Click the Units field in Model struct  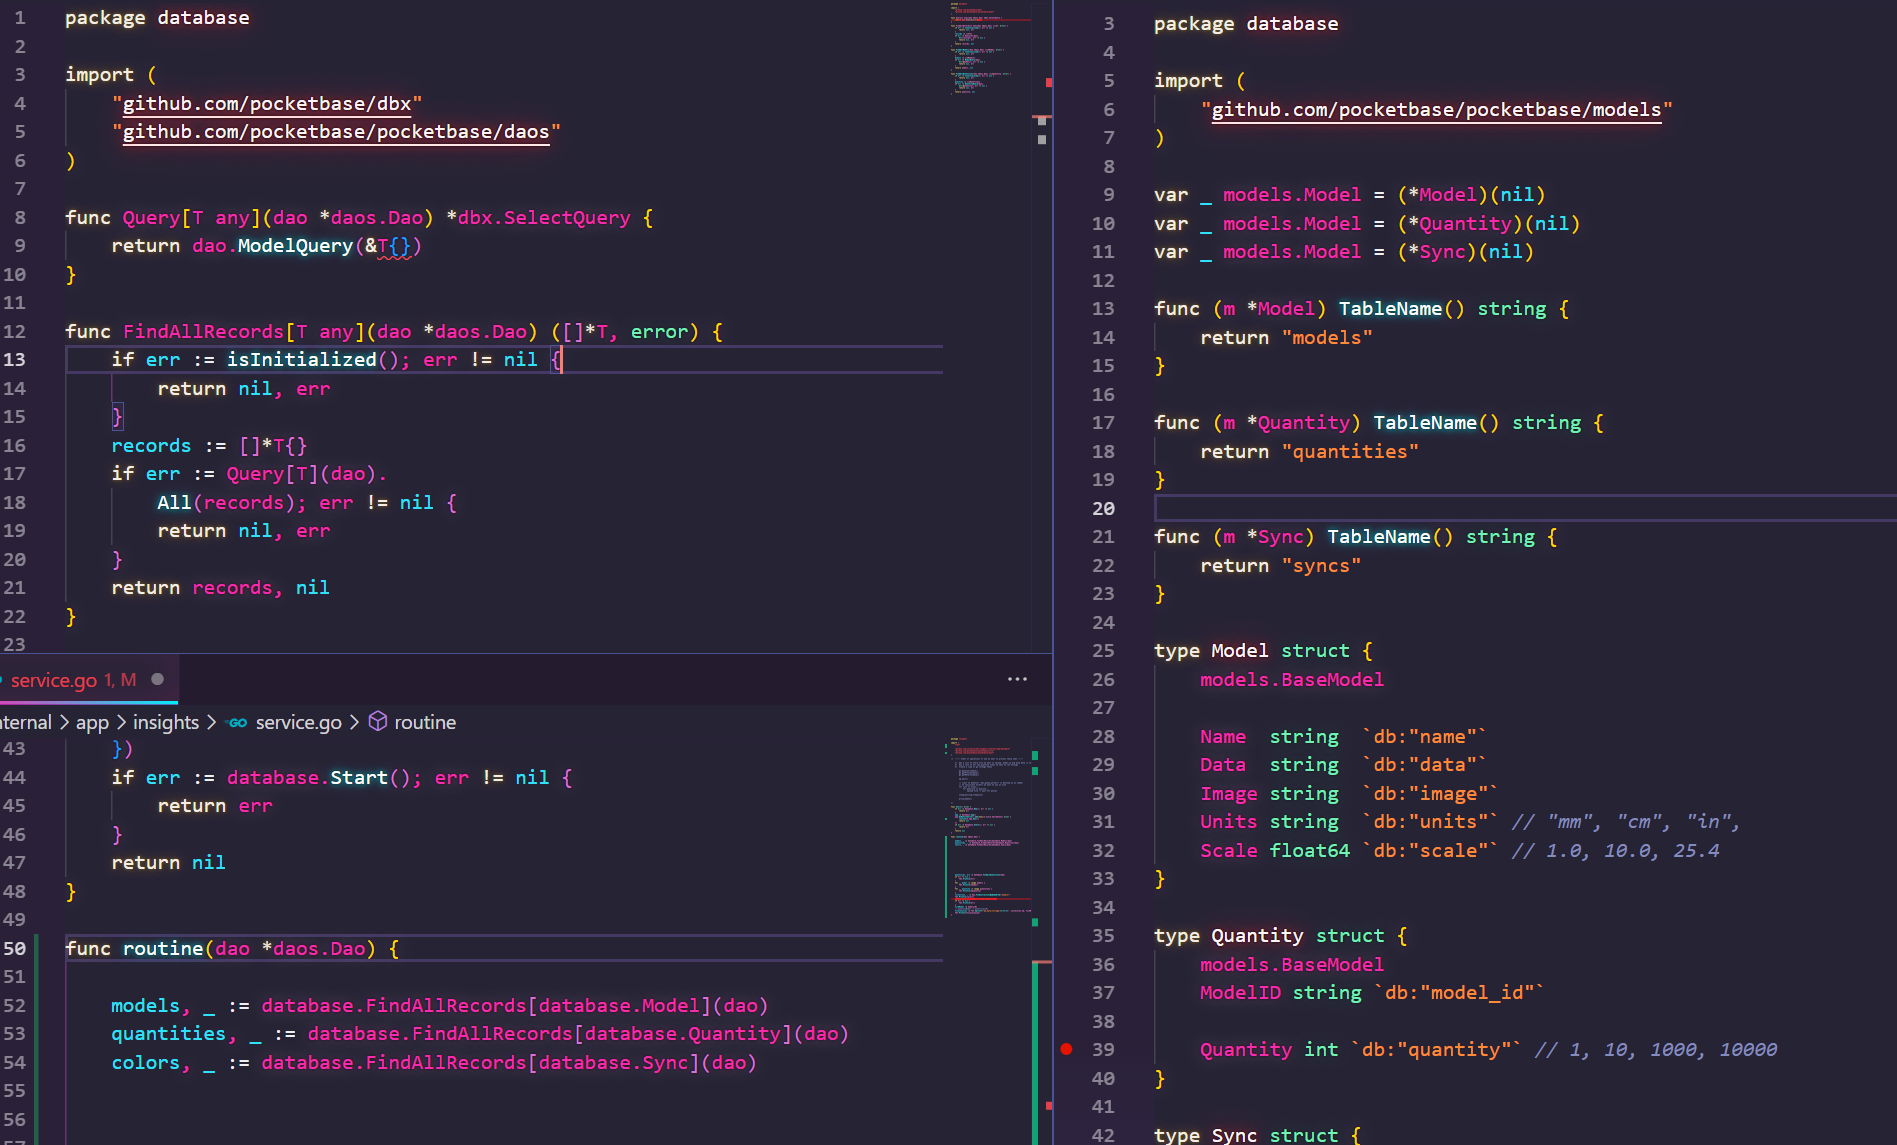point(1229,822)
